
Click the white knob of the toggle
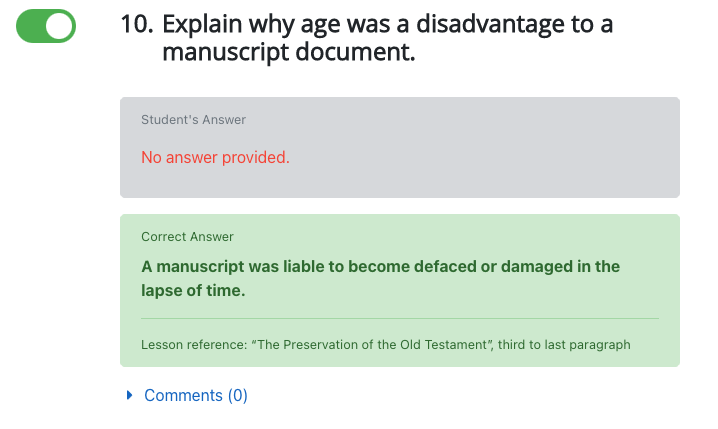click(60, 27)
